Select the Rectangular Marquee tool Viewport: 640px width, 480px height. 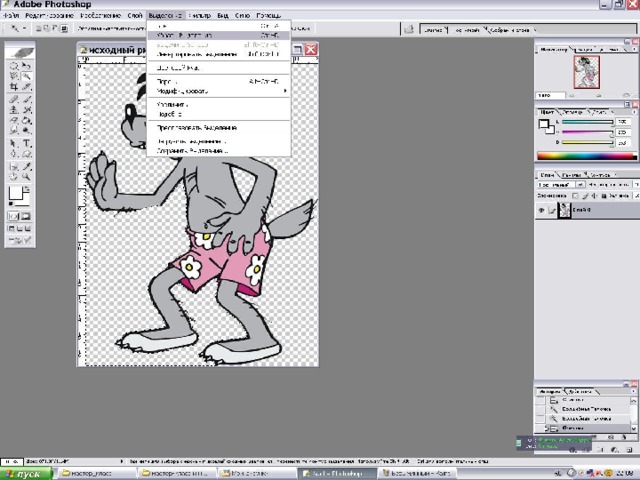(14, 65)
